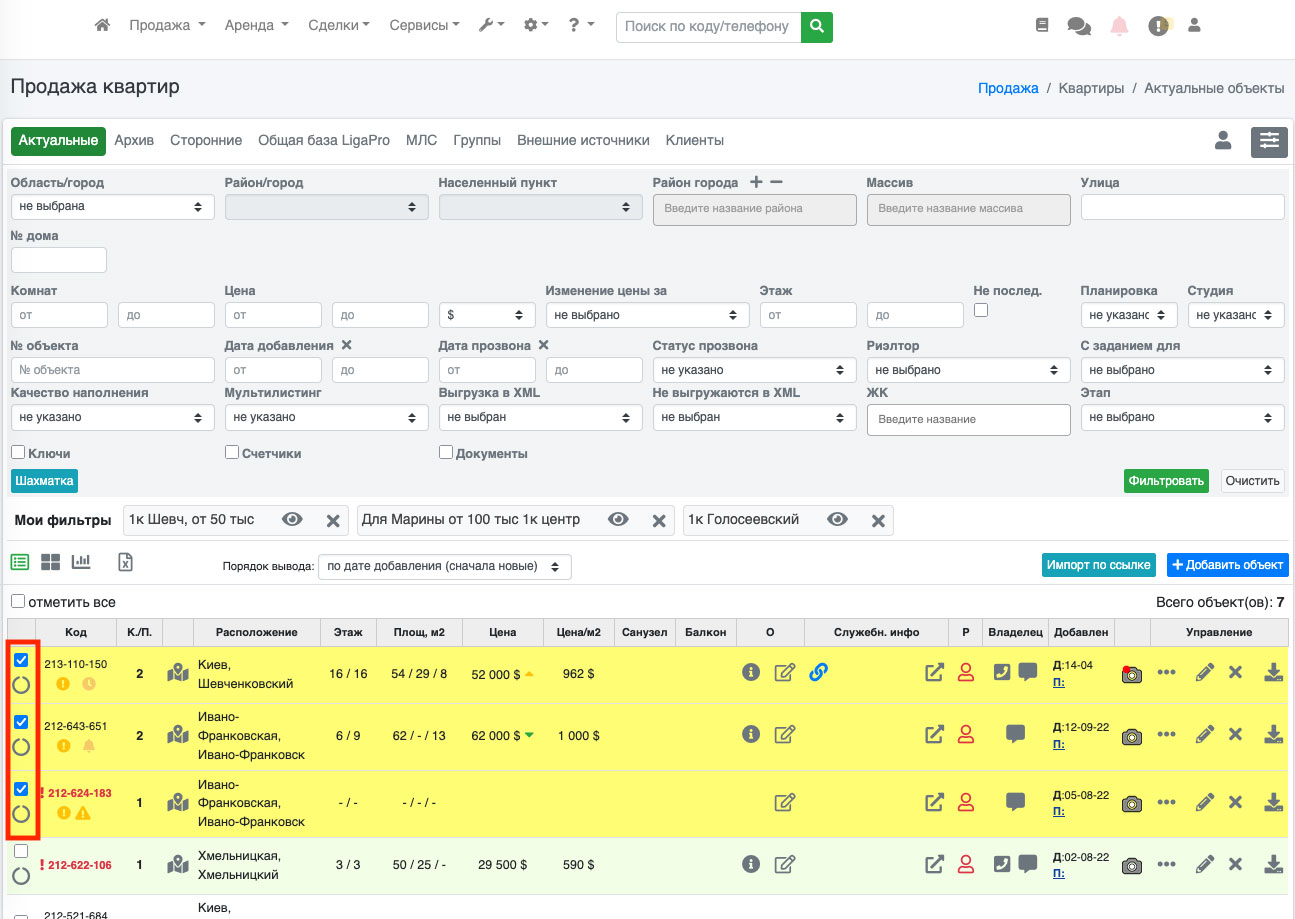Expand the 'Риэлтор' dropdown
The image size is (1295, 919).
pos(968,370)
